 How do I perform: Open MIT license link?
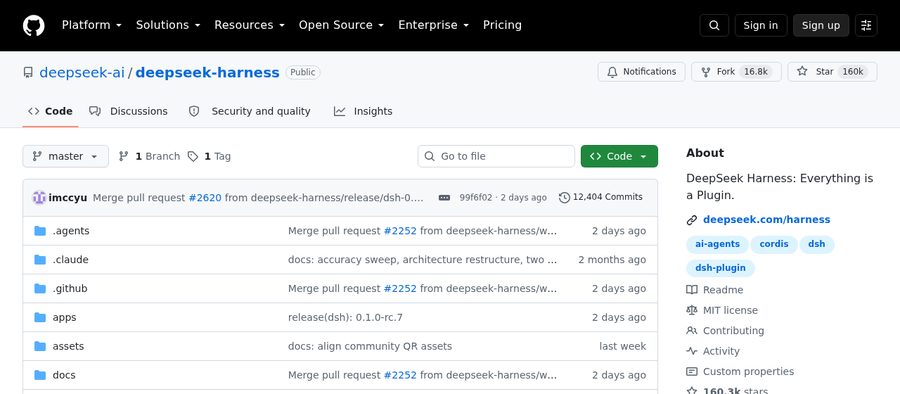click(722, 310)
